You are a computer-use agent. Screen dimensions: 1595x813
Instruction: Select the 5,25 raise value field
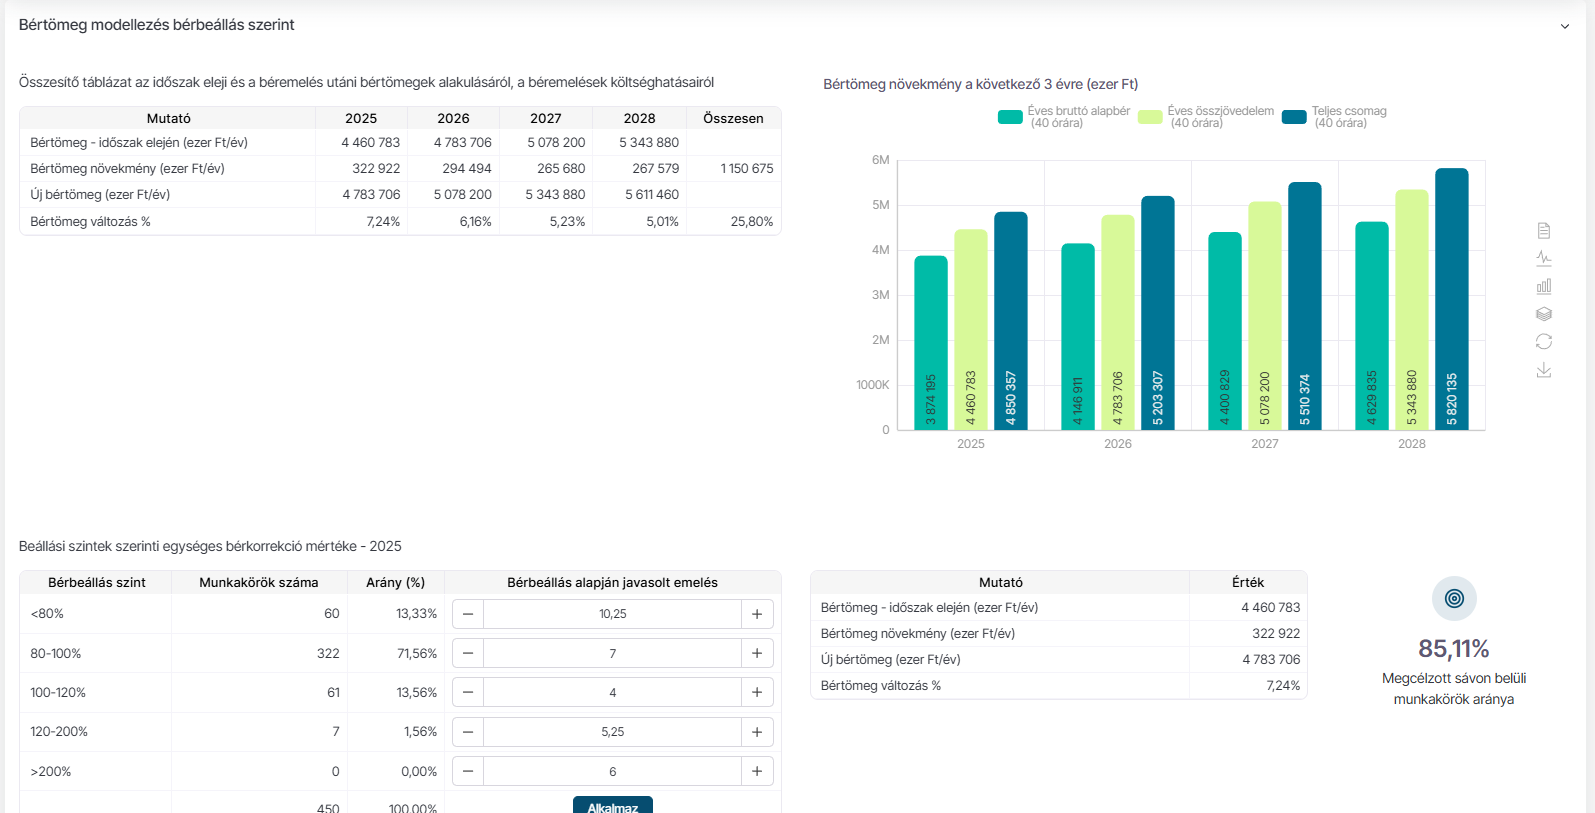click(612, 732)
